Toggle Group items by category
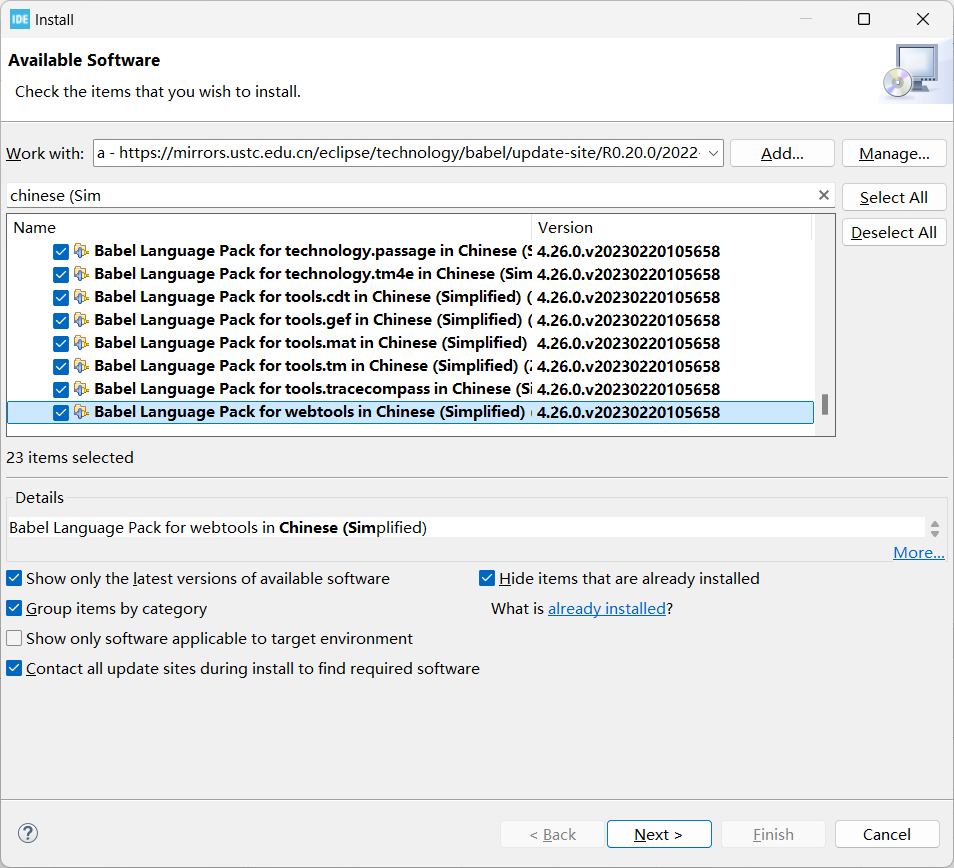954x868 pixels. tap(14, 608)
